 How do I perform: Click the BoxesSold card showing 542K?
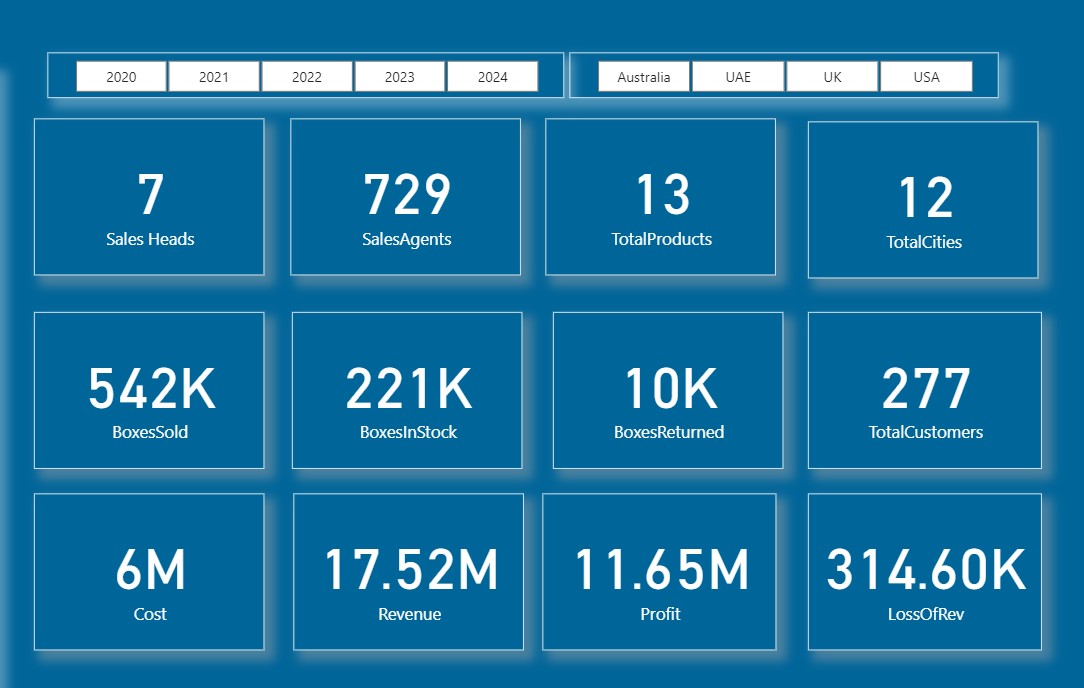tap(149, 390)
